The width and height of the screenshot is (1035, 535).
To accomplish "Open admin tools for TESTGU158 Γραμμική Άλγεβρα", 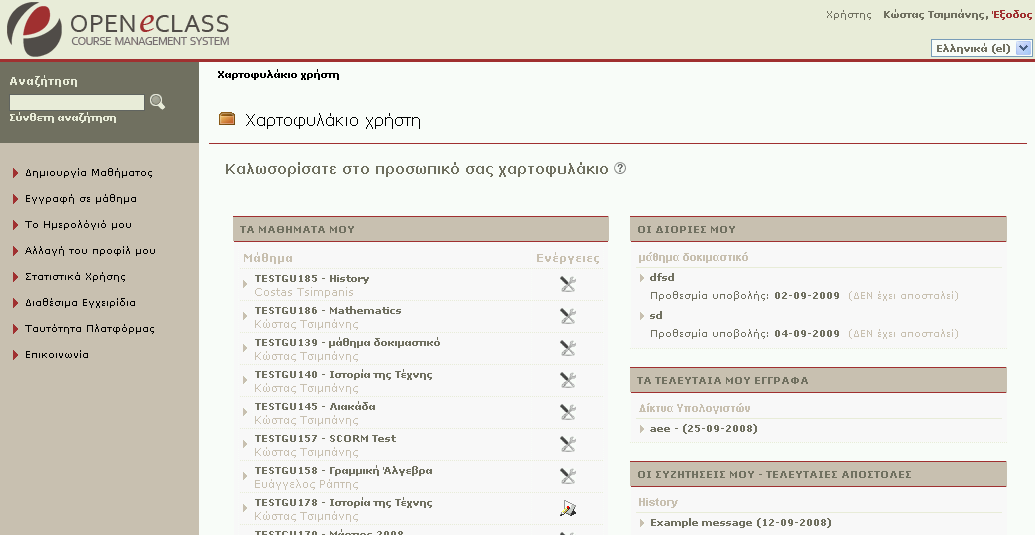I will pyautogui.click(x=568, y=476).
